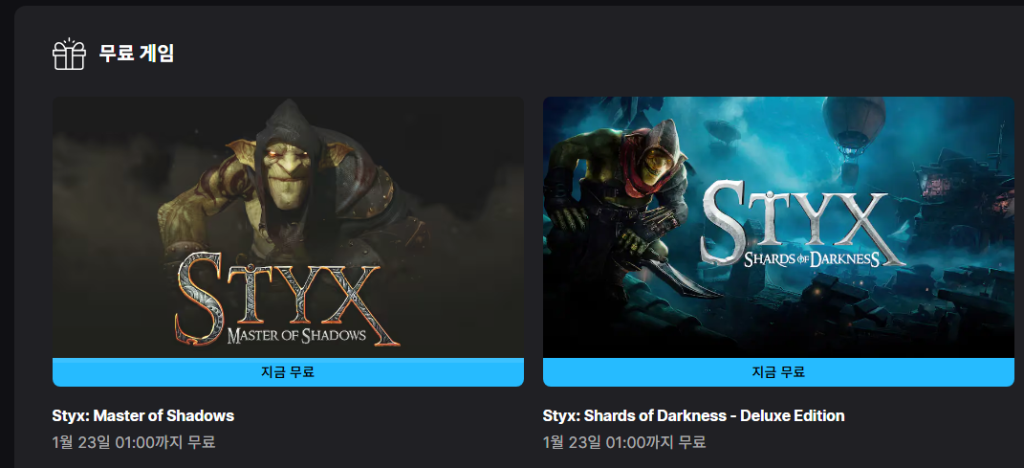The height and width of the screenshot is (468, 1024).
Task: Open the Styx: Shards of Darkness cover art
Action: 778,227
